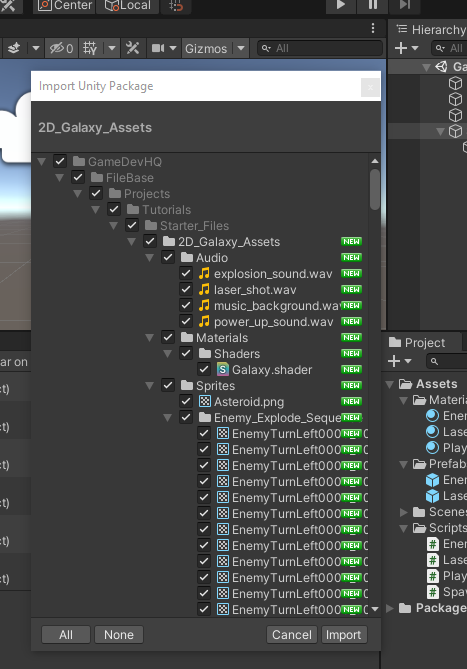Image resolution: width=467 pixels, height=669 pixels.
Task: Click the Gizmos button
Action: tap(206, 49)
